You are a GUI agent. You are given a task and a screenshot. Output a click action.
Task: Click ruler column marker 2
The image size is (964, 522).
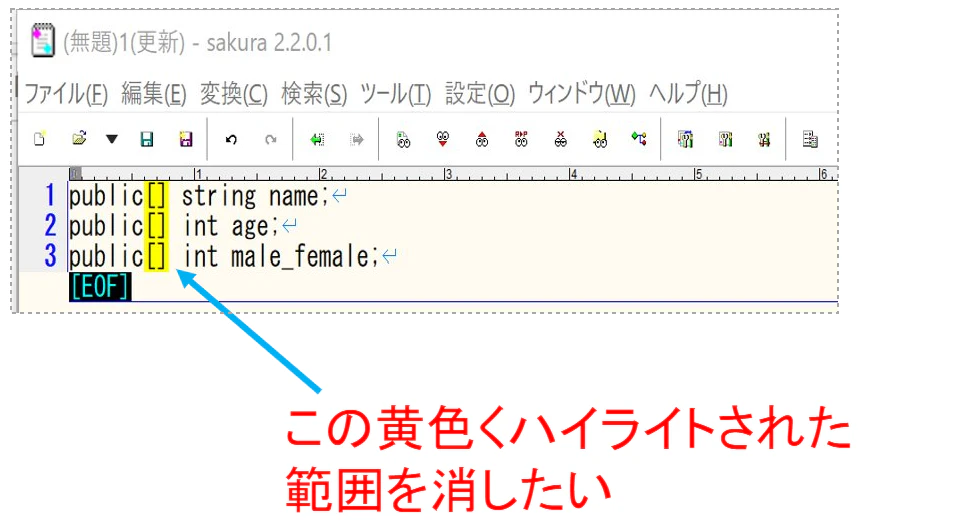323,174
